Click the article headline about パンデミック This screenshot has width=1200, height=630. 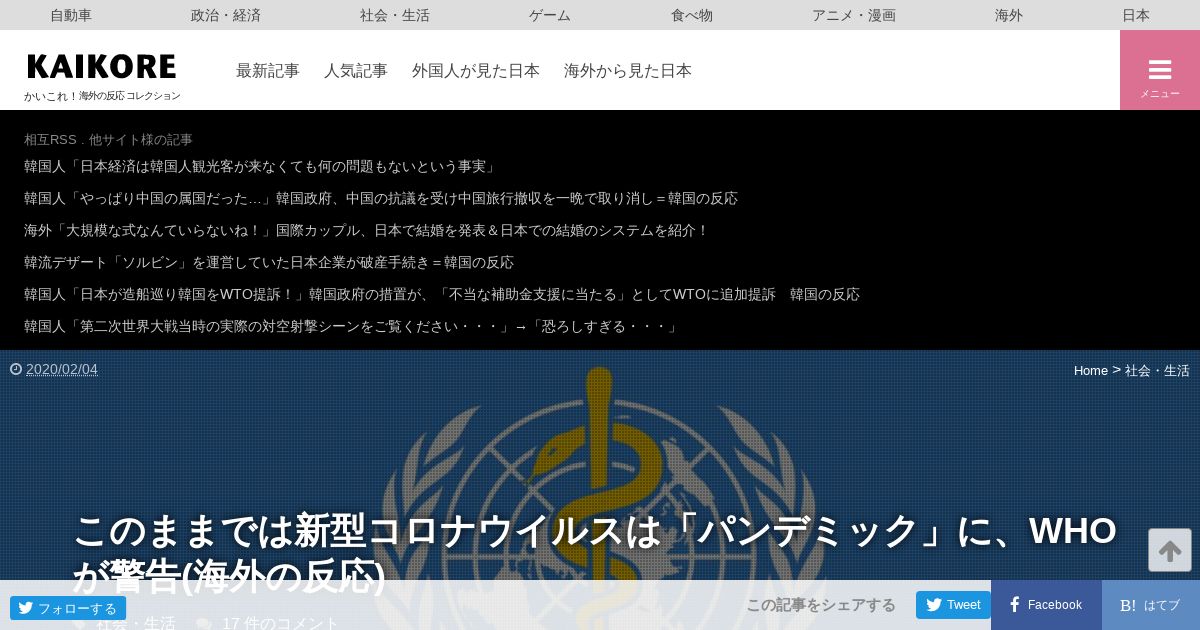595,553
